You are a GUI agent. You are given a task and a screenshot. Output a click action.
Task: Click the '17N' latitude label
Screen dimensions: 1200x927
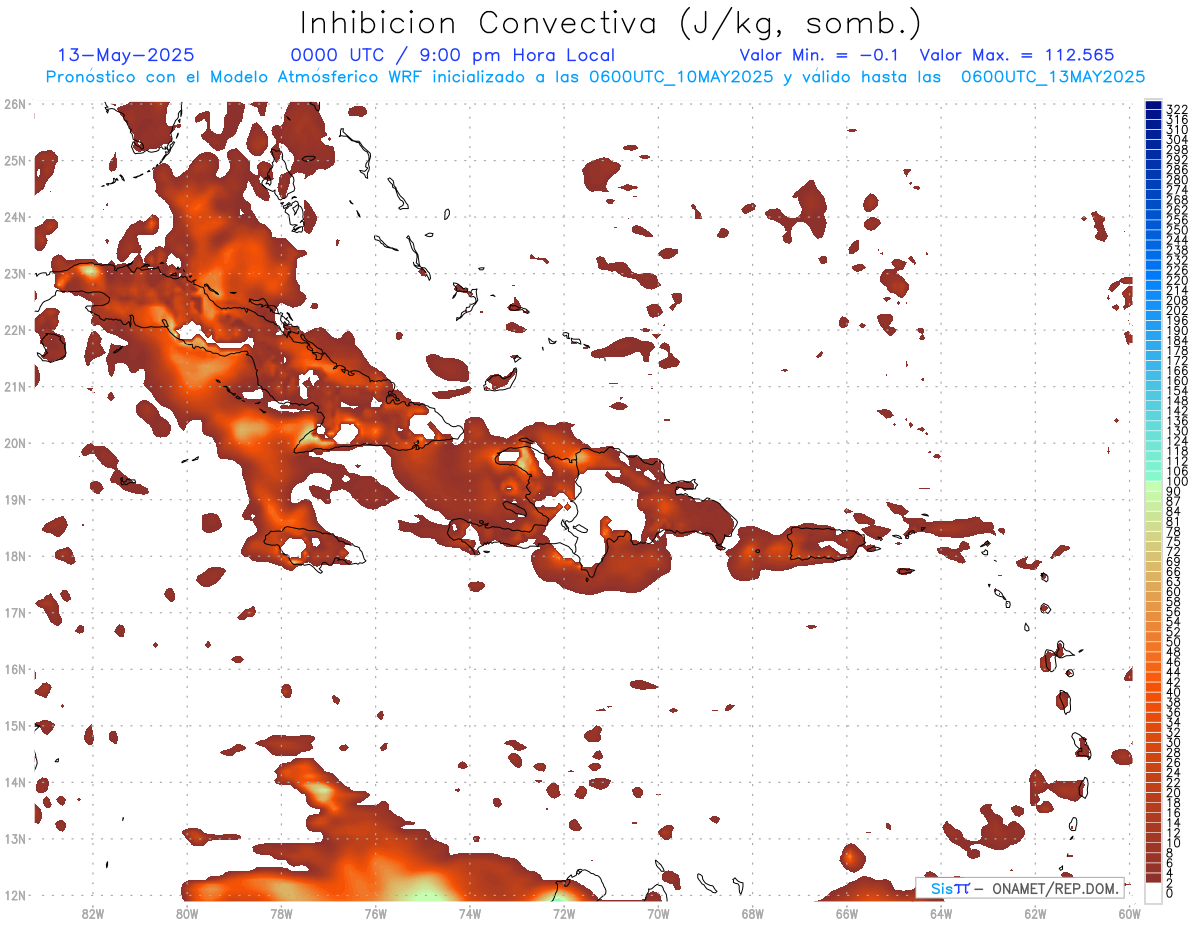pyautogui.click(x=14, y=612)
